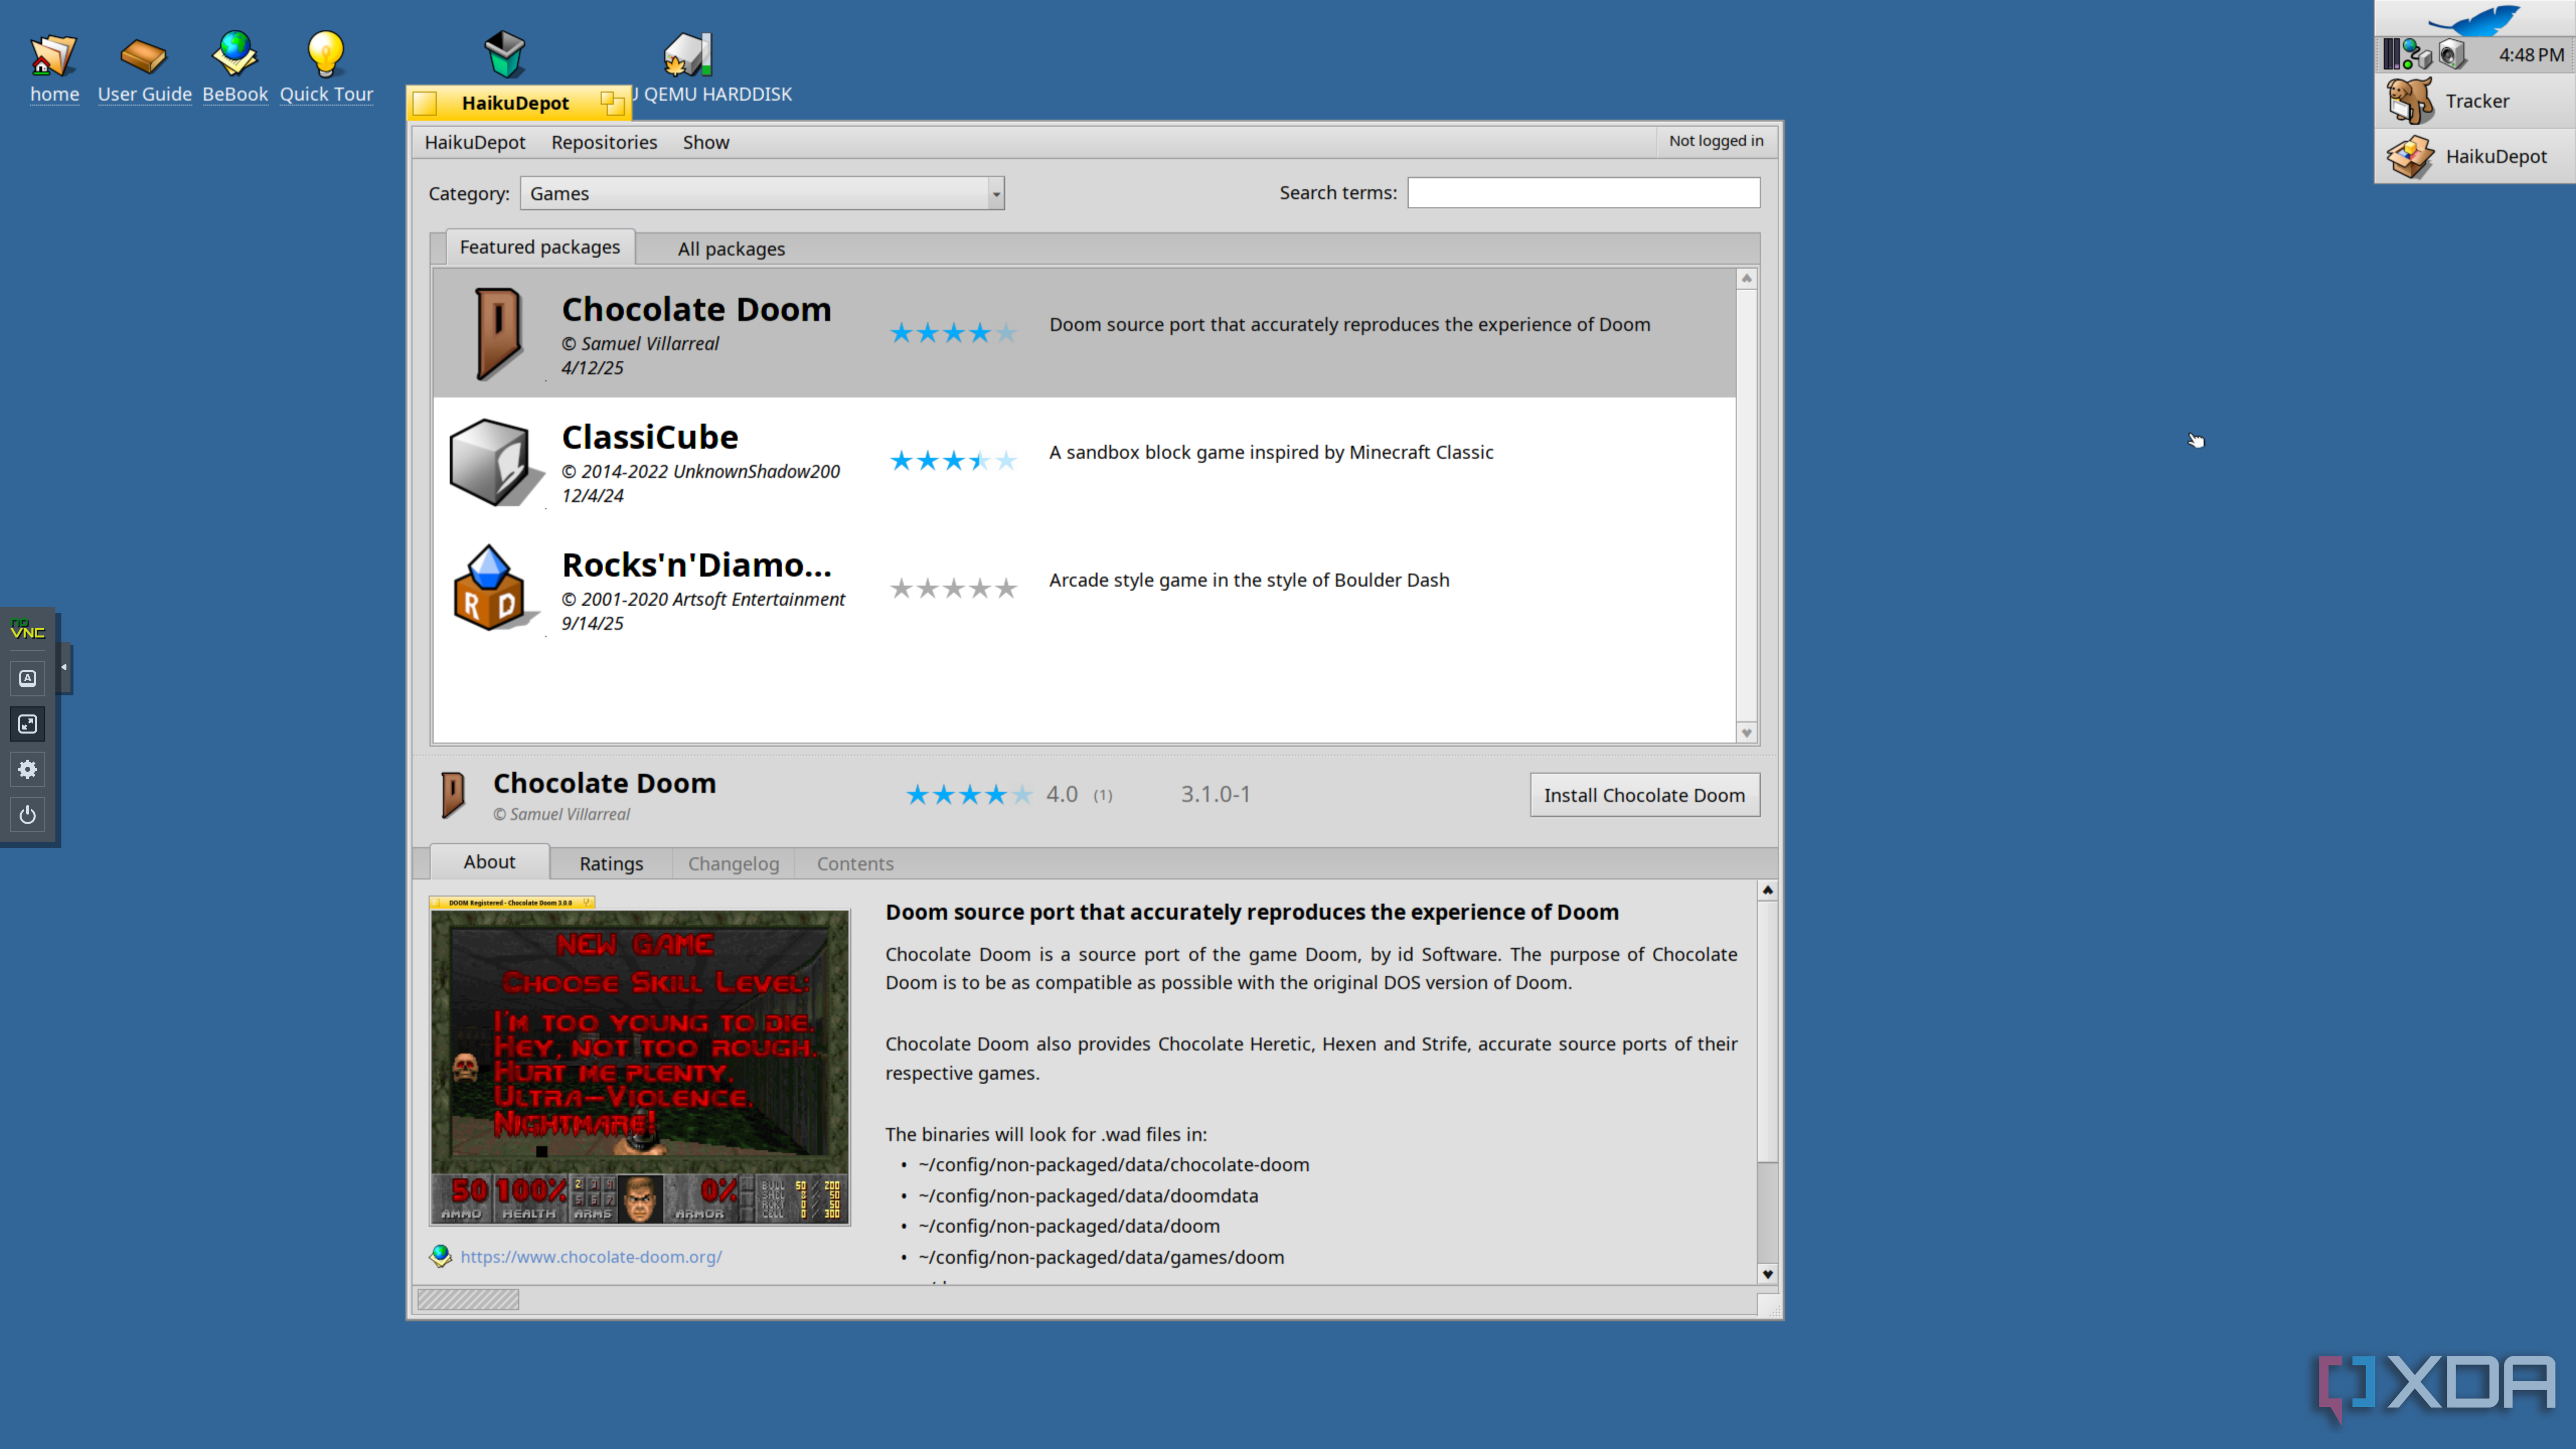The height and width of the screenshot is (1449, 2576).
Task: Click the volume speaker tray icon
Action: click(x=2453, y=54)
